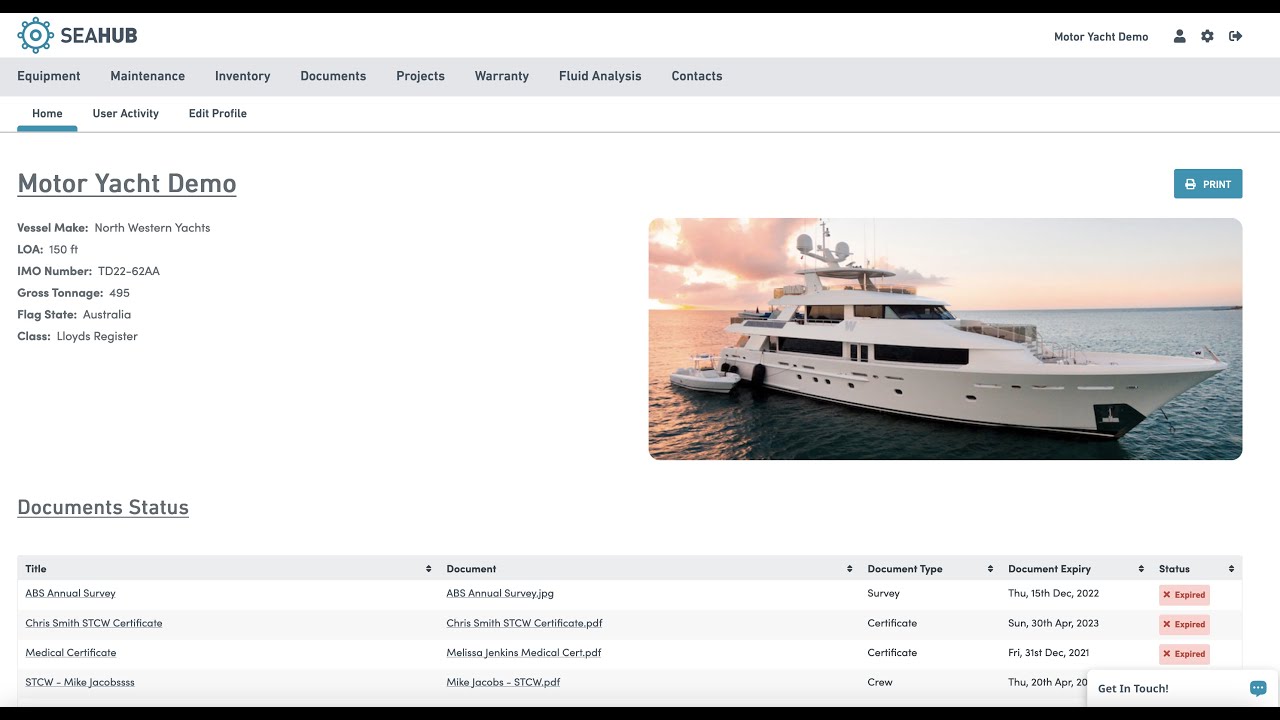This screenshot has width=1280, height=720.
Task: Open Chris Smith STCW Certificate.pdf file
Action: pos(524,623)
